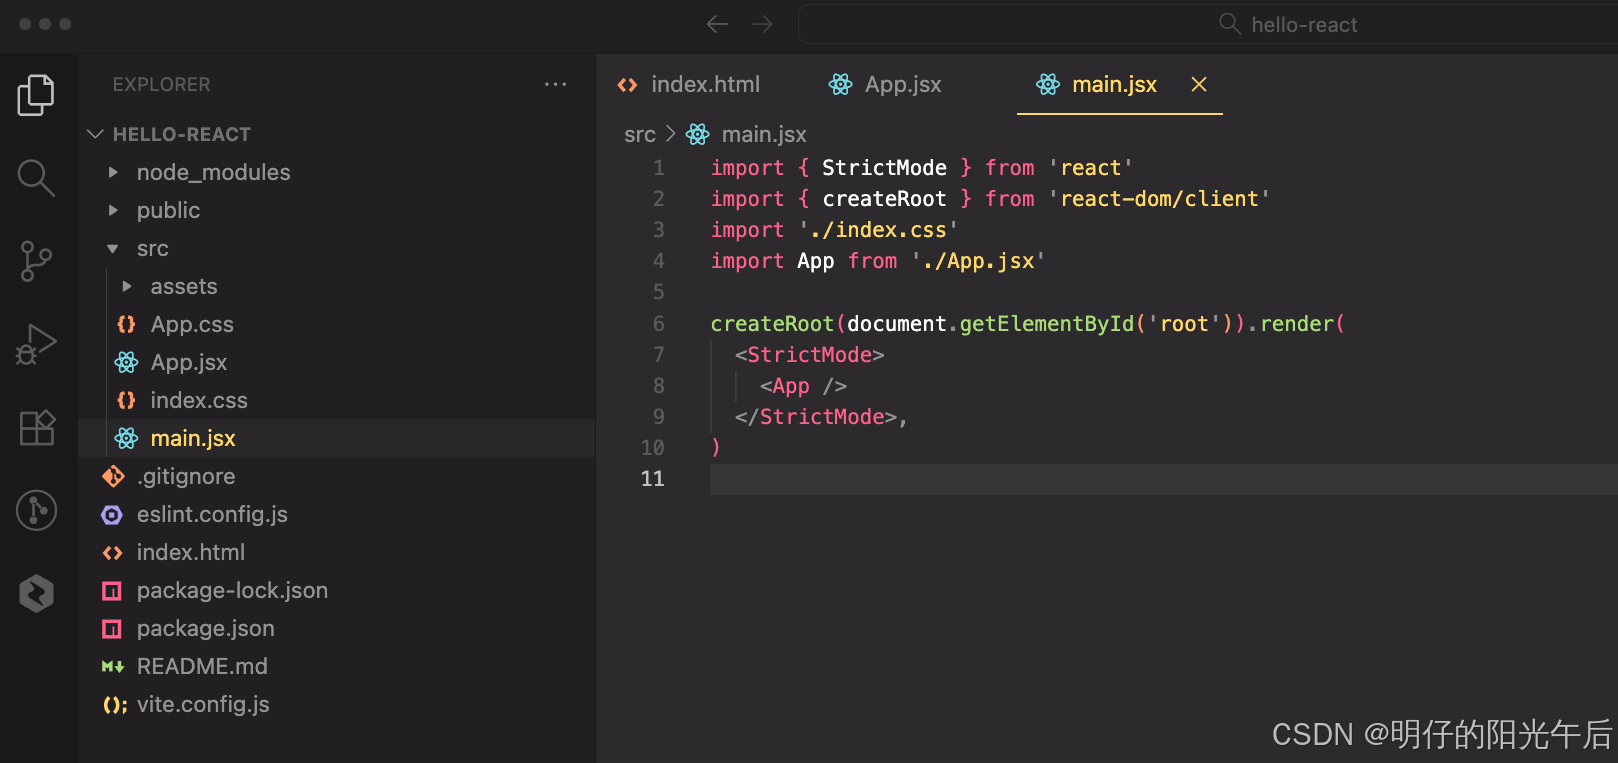
Task: Click the './App.jsx' import path
Action: [978, 261]
